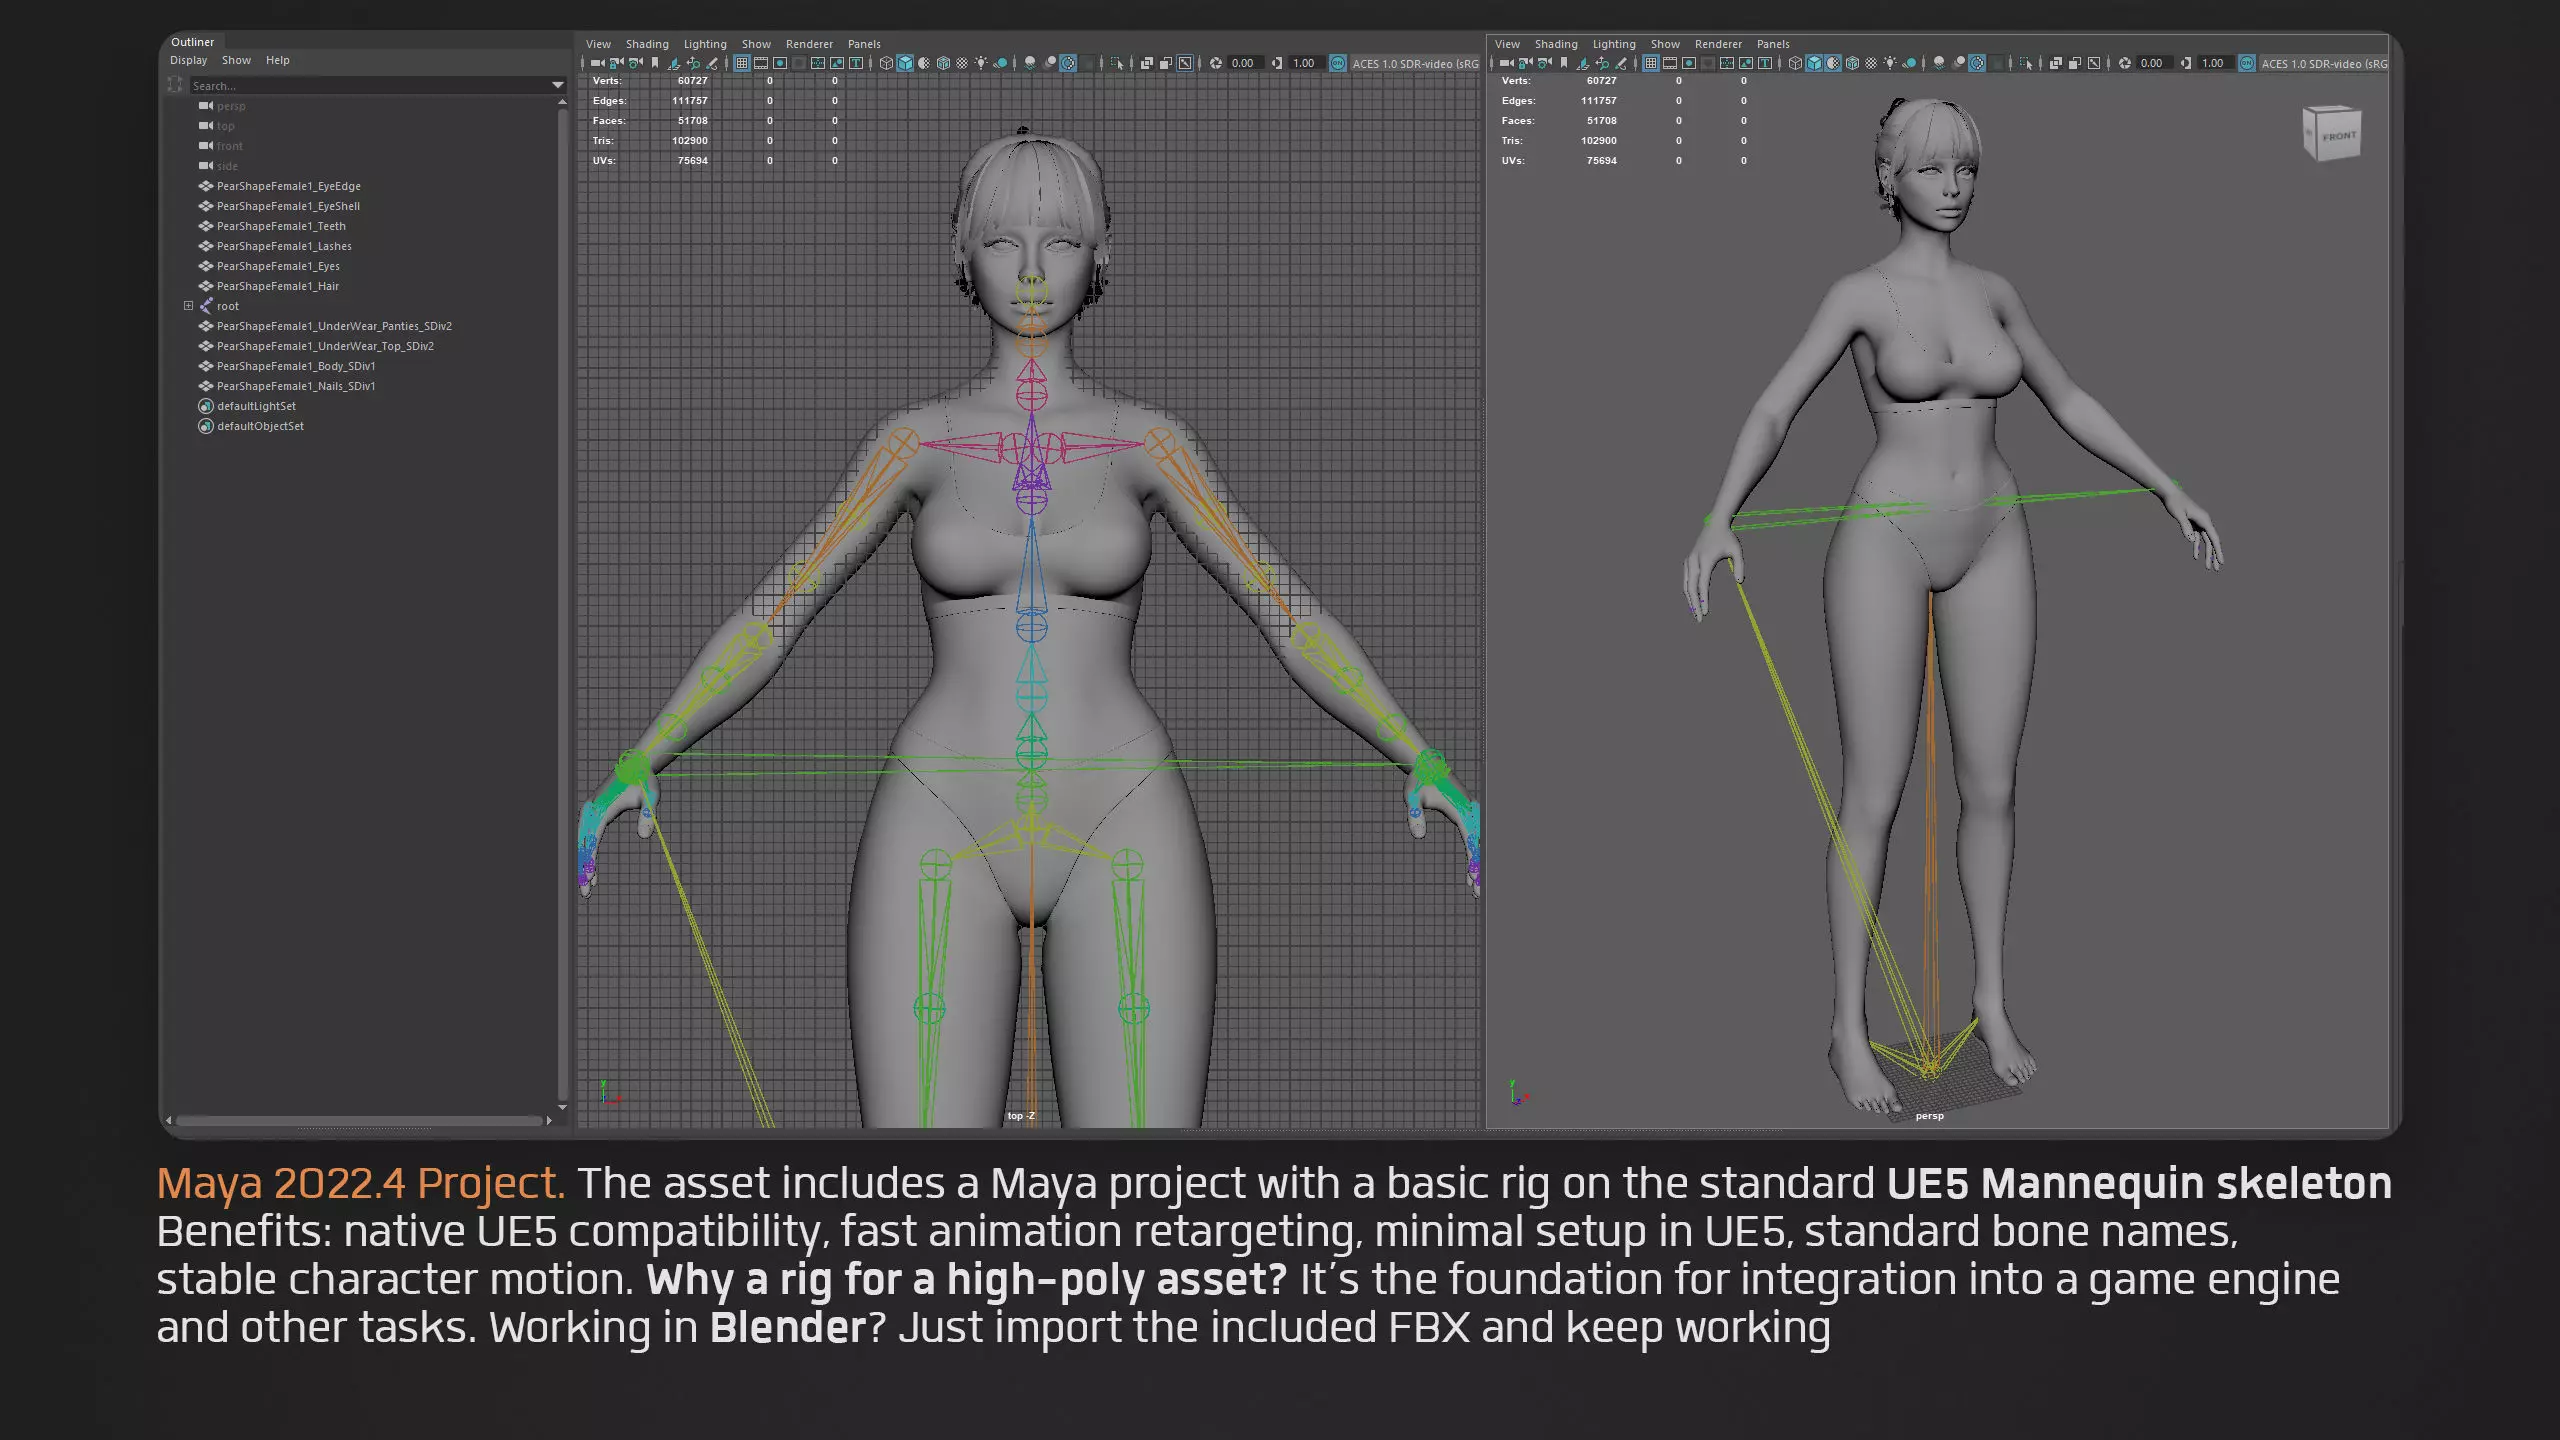Click Textured checker icon in persp viewport toolbar
The image size is (2560, 1440).
pos(1871,63)
